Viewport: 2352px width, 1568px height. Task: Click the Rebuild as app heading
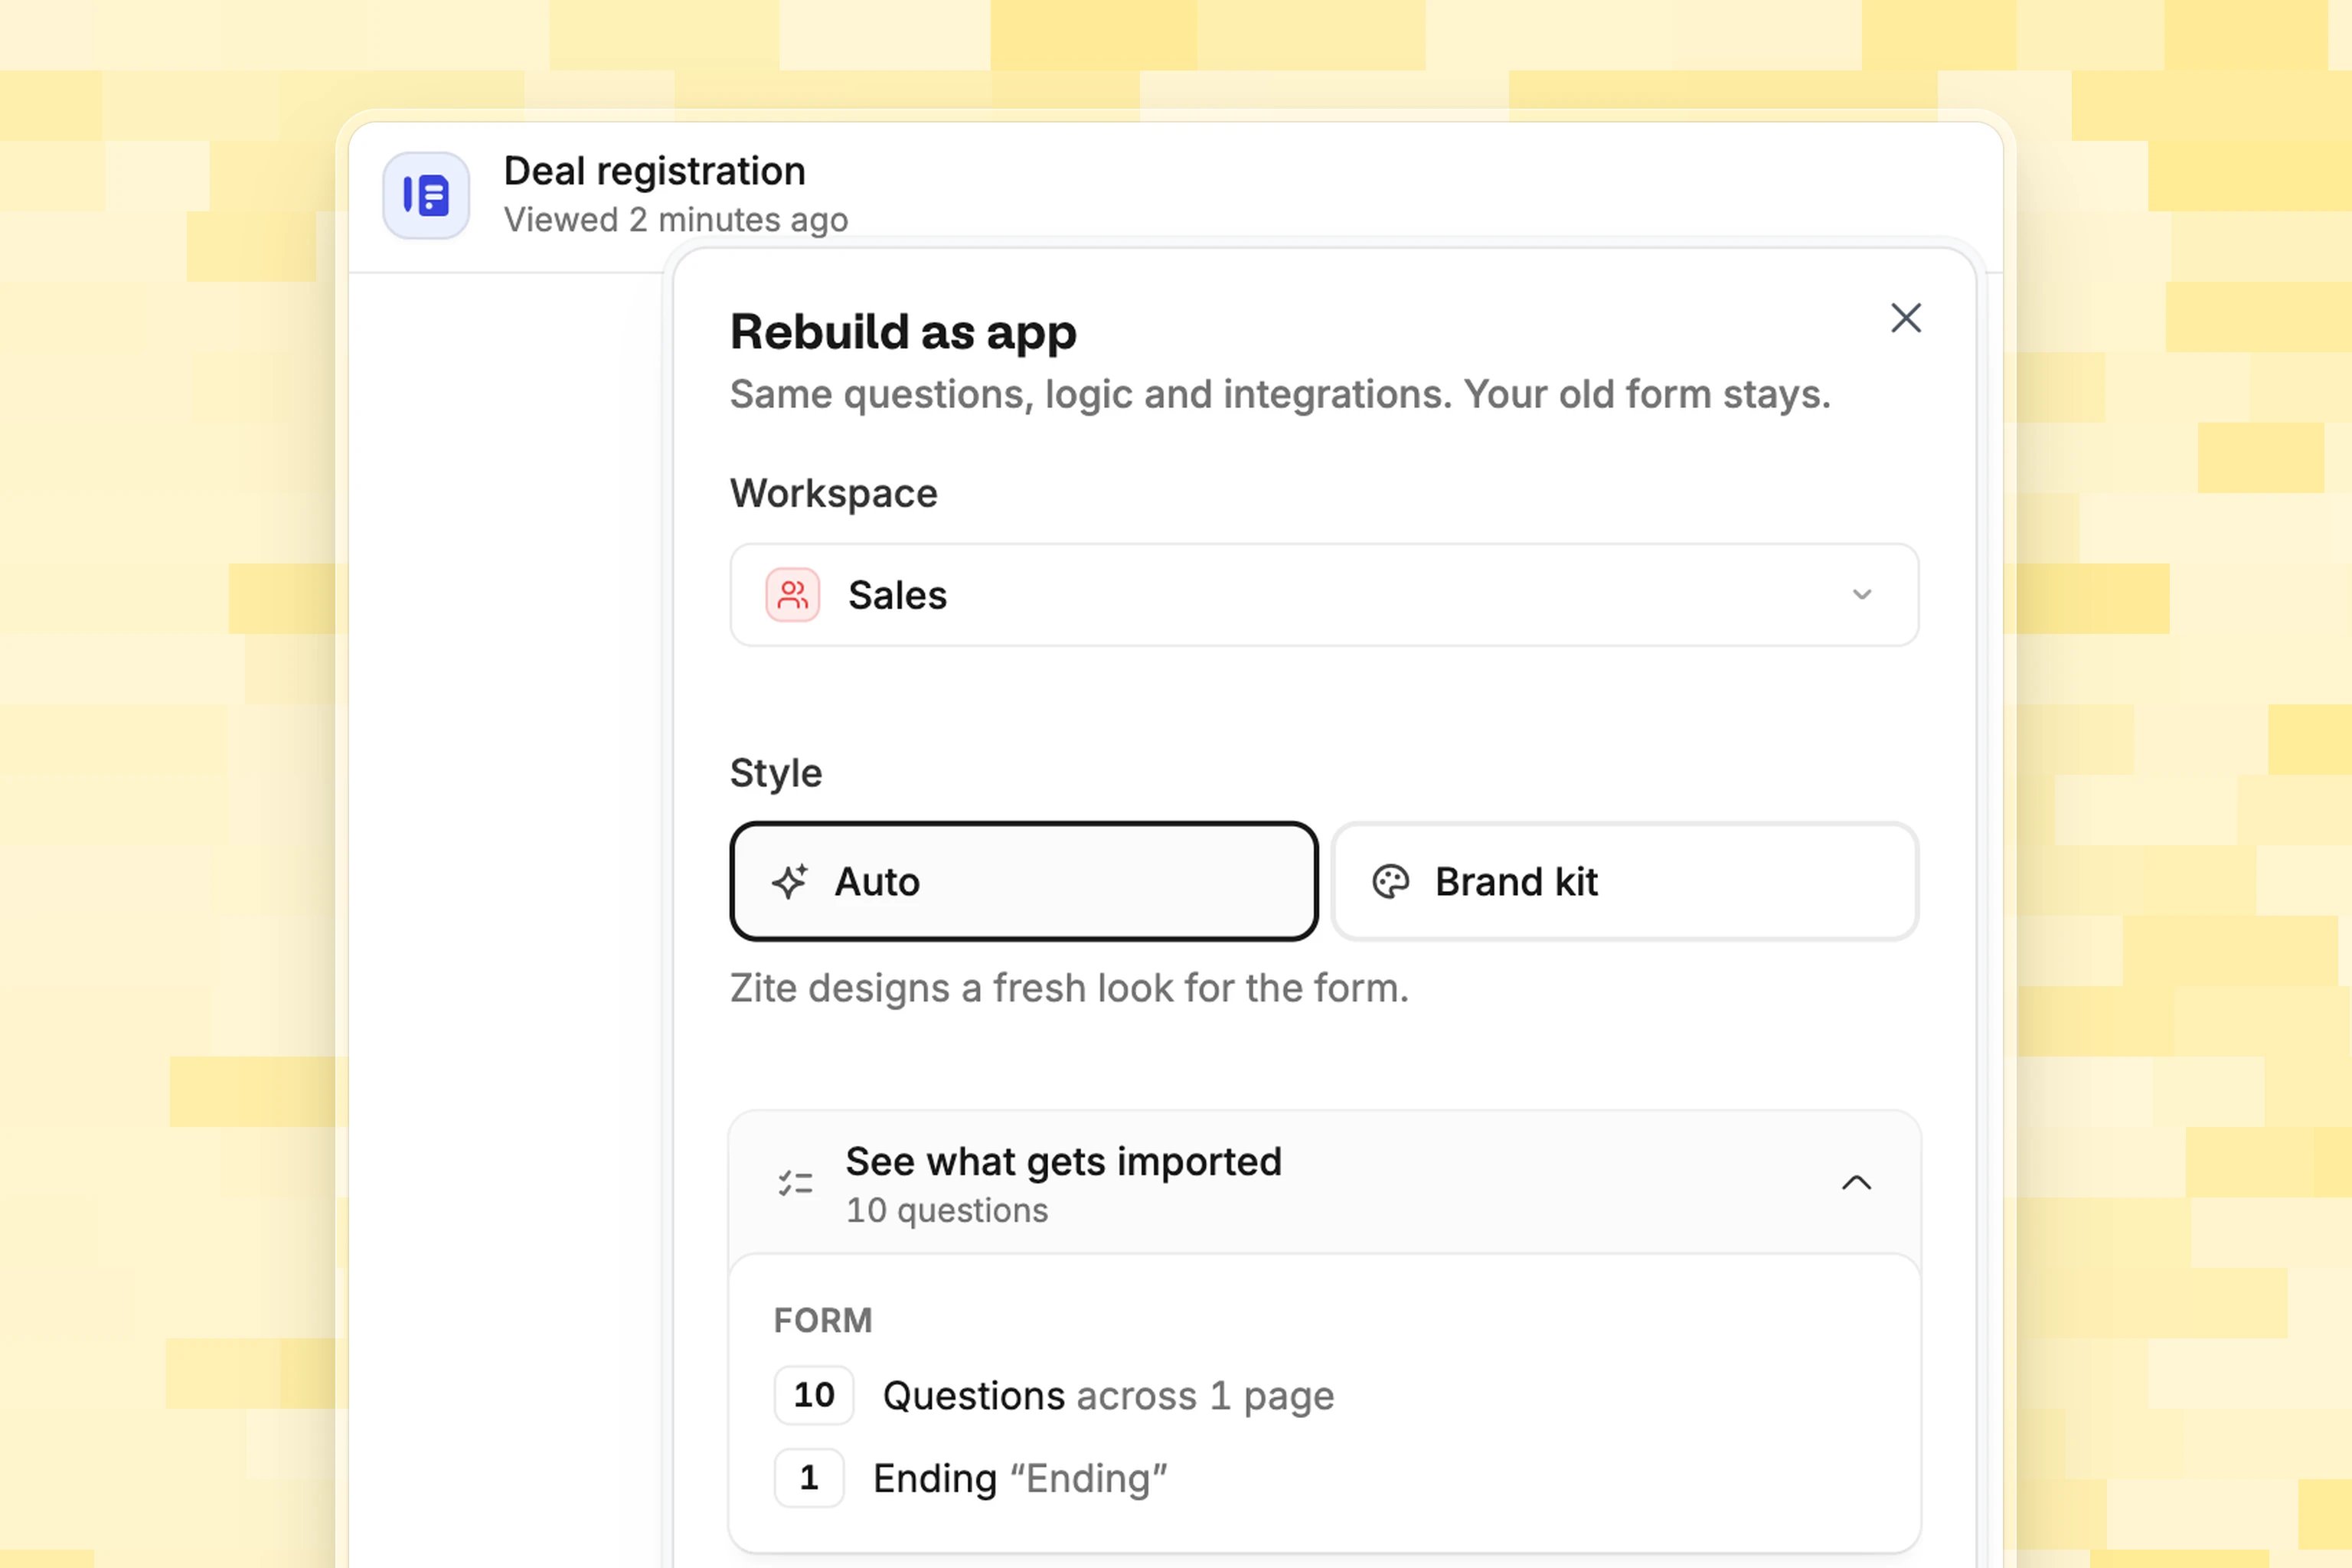903,332
